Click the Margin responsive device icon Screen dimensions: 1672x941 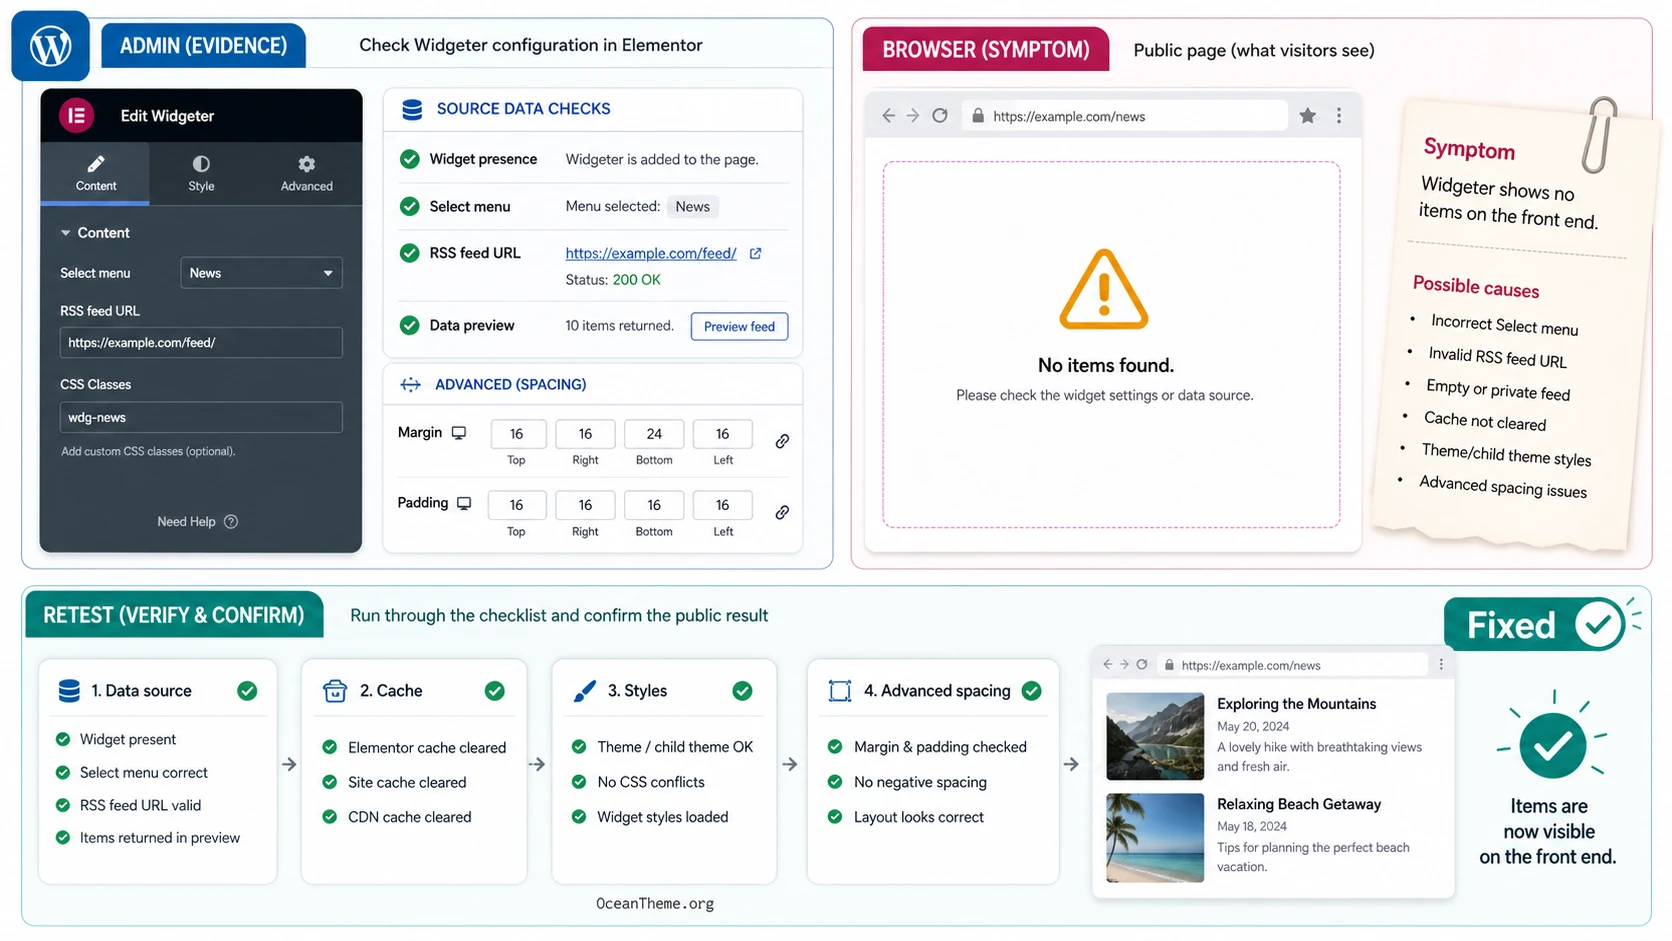coord(459,433)
